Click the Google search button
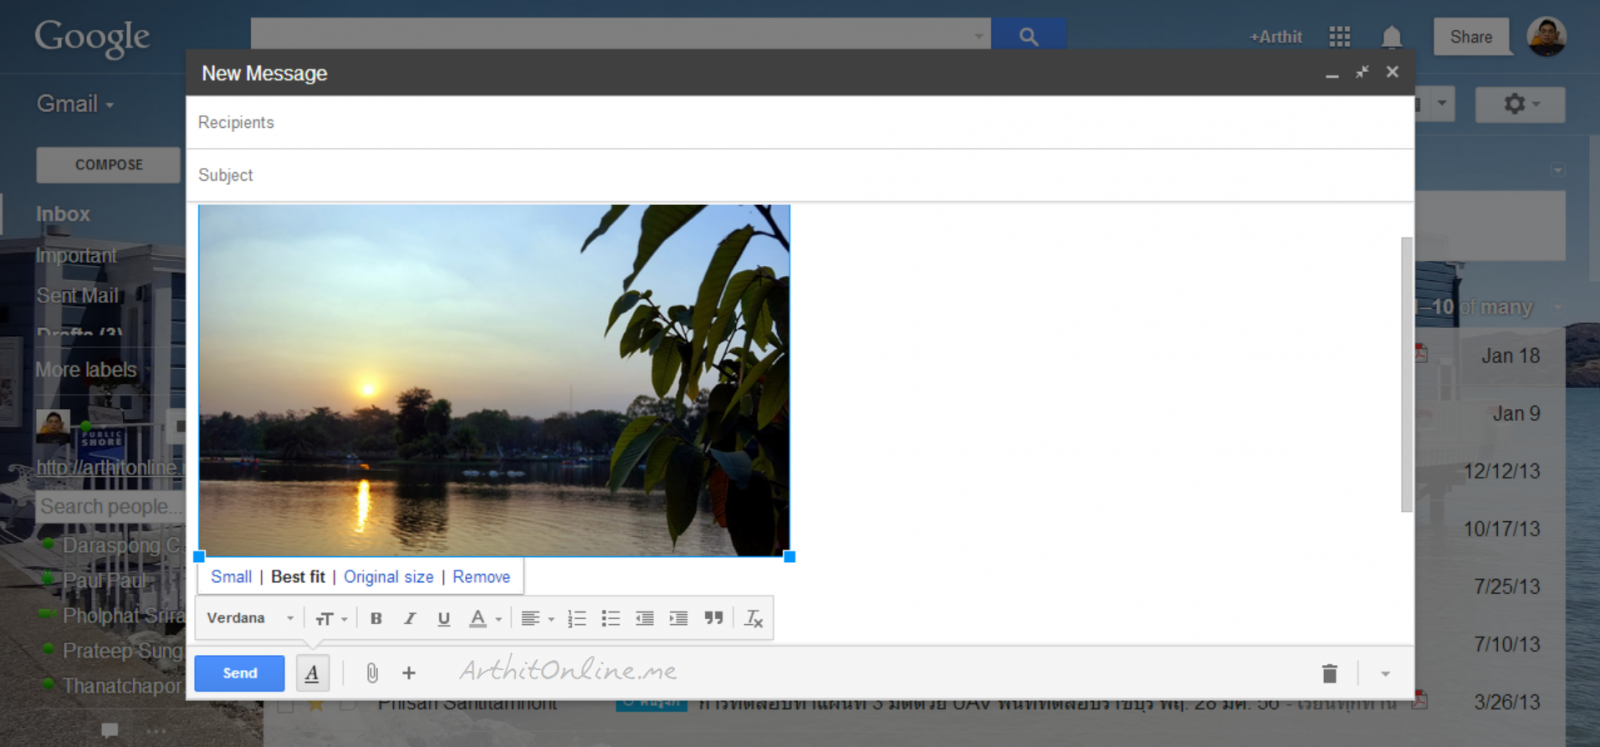The width and height of the screenshot is (1600, 747). click(1028, 37)
